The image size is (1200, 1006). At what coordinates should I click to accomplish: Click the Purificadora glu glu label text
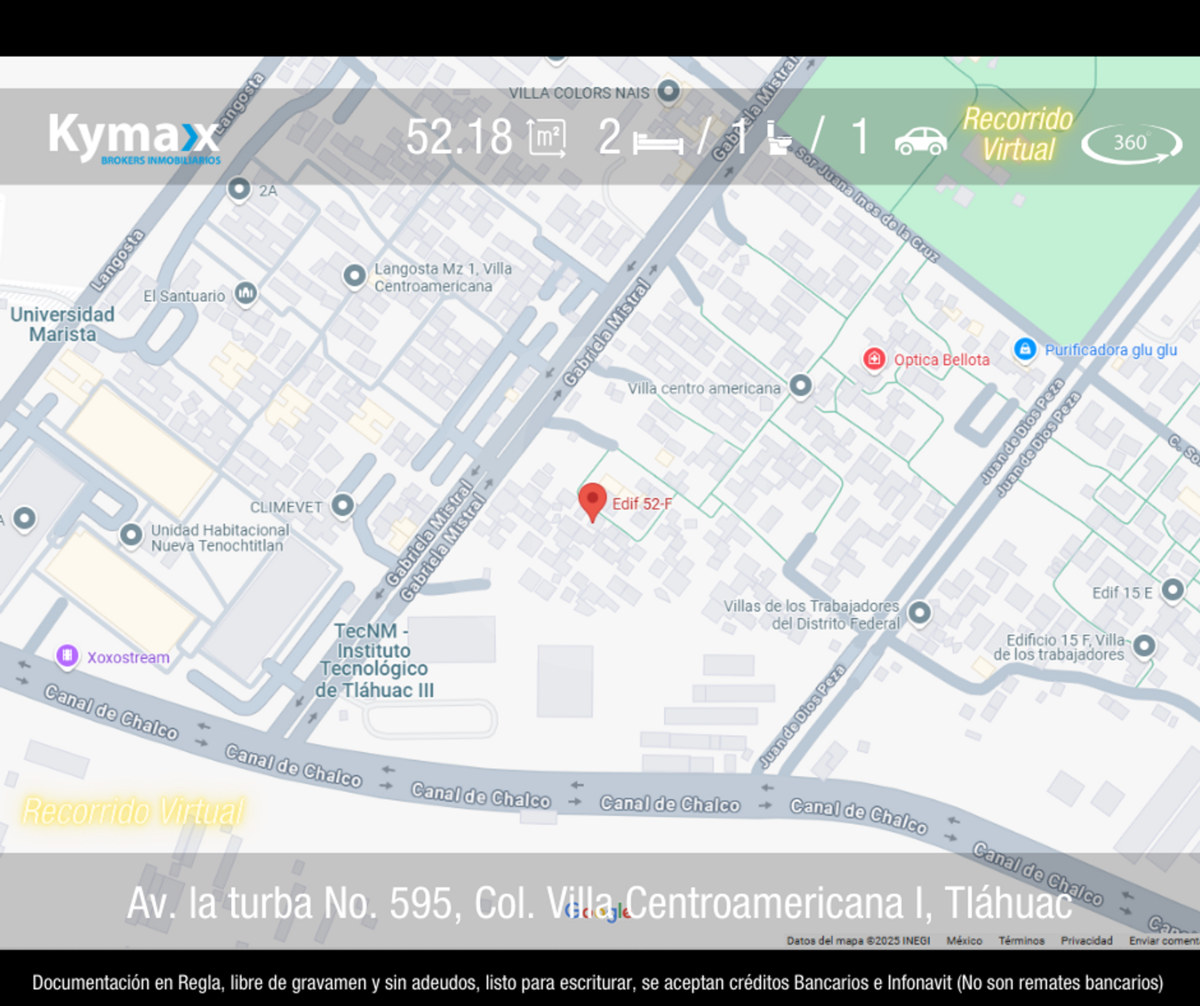tap(1111, 350)
